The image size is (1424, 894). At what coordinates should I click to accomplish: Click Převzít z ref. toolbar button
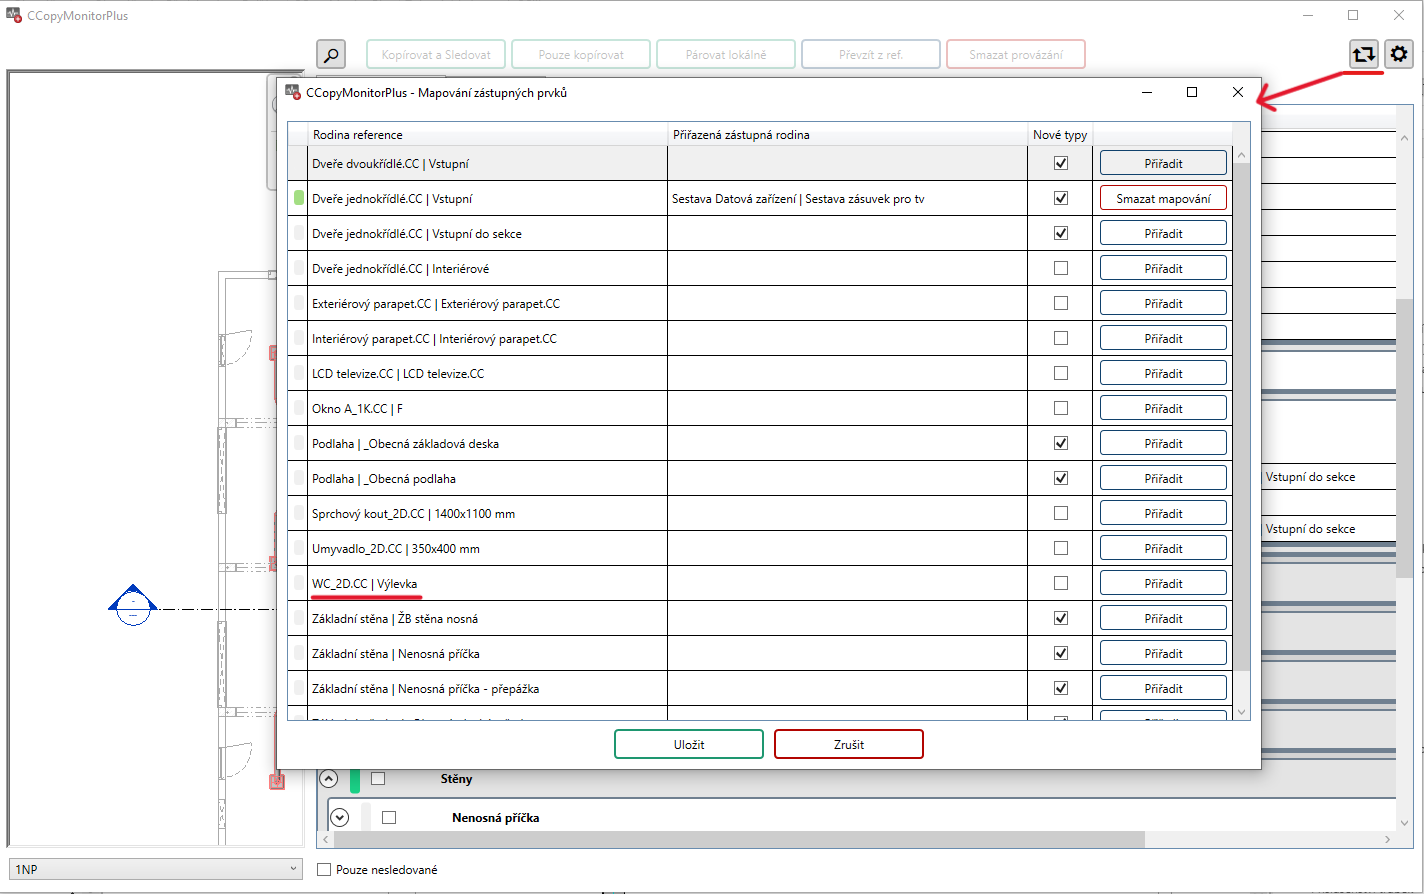[871, 54]
